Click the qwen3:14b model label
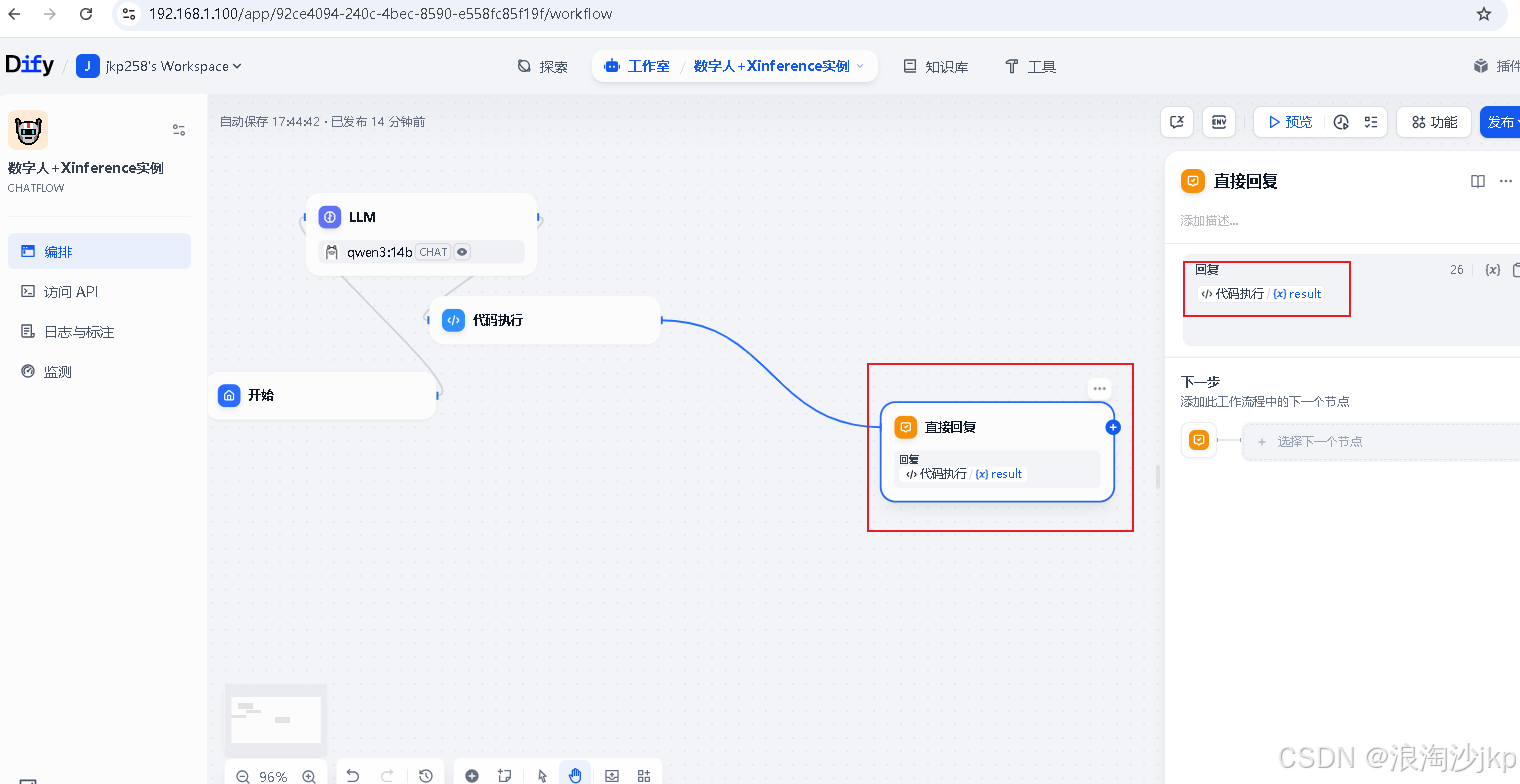1520x784 pixels. pyautogui.click(x=379, y=252)
